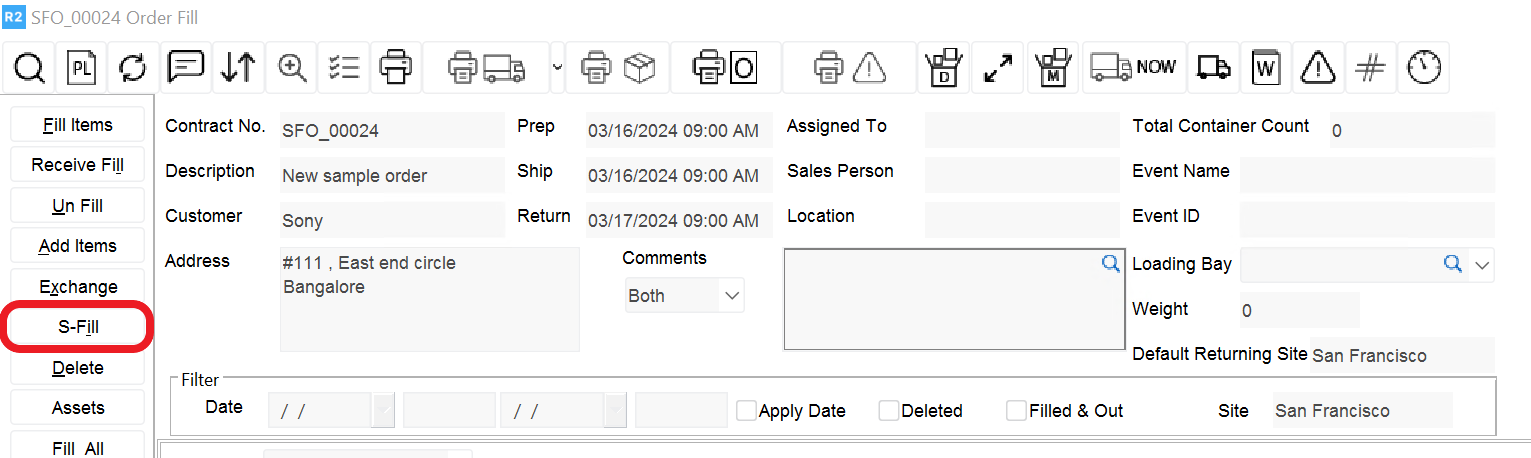Click the Fill Items button
The image size is (1531, 458).
pyautogui.click(x=78, y=125)
